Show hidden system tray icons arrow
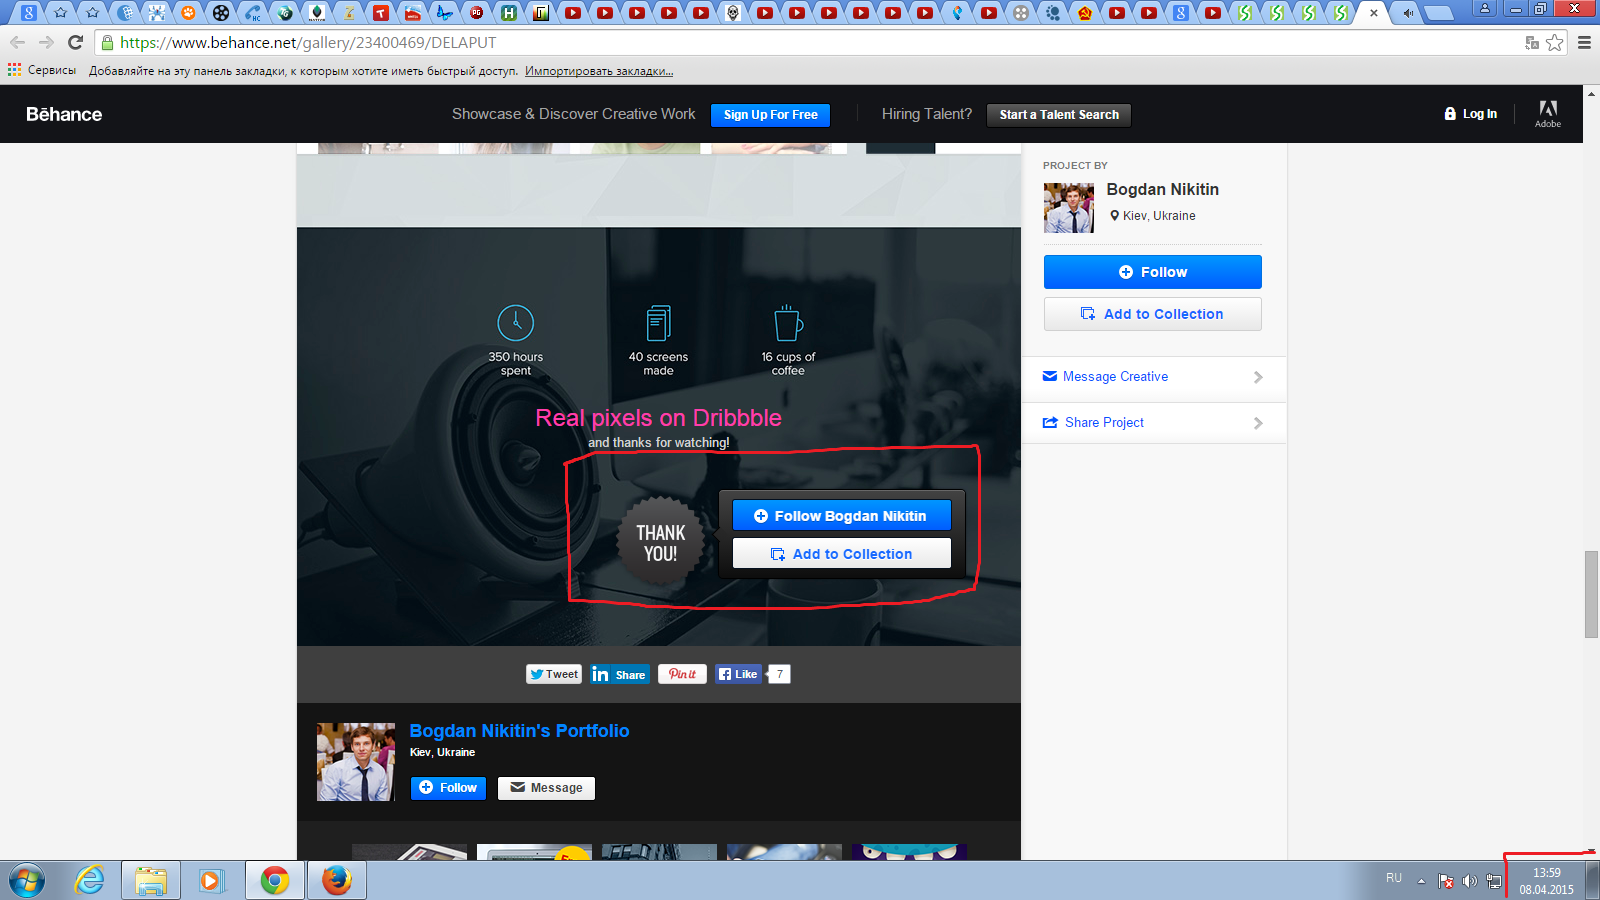The image size is (1600, 900). (x=1421, y=881)
